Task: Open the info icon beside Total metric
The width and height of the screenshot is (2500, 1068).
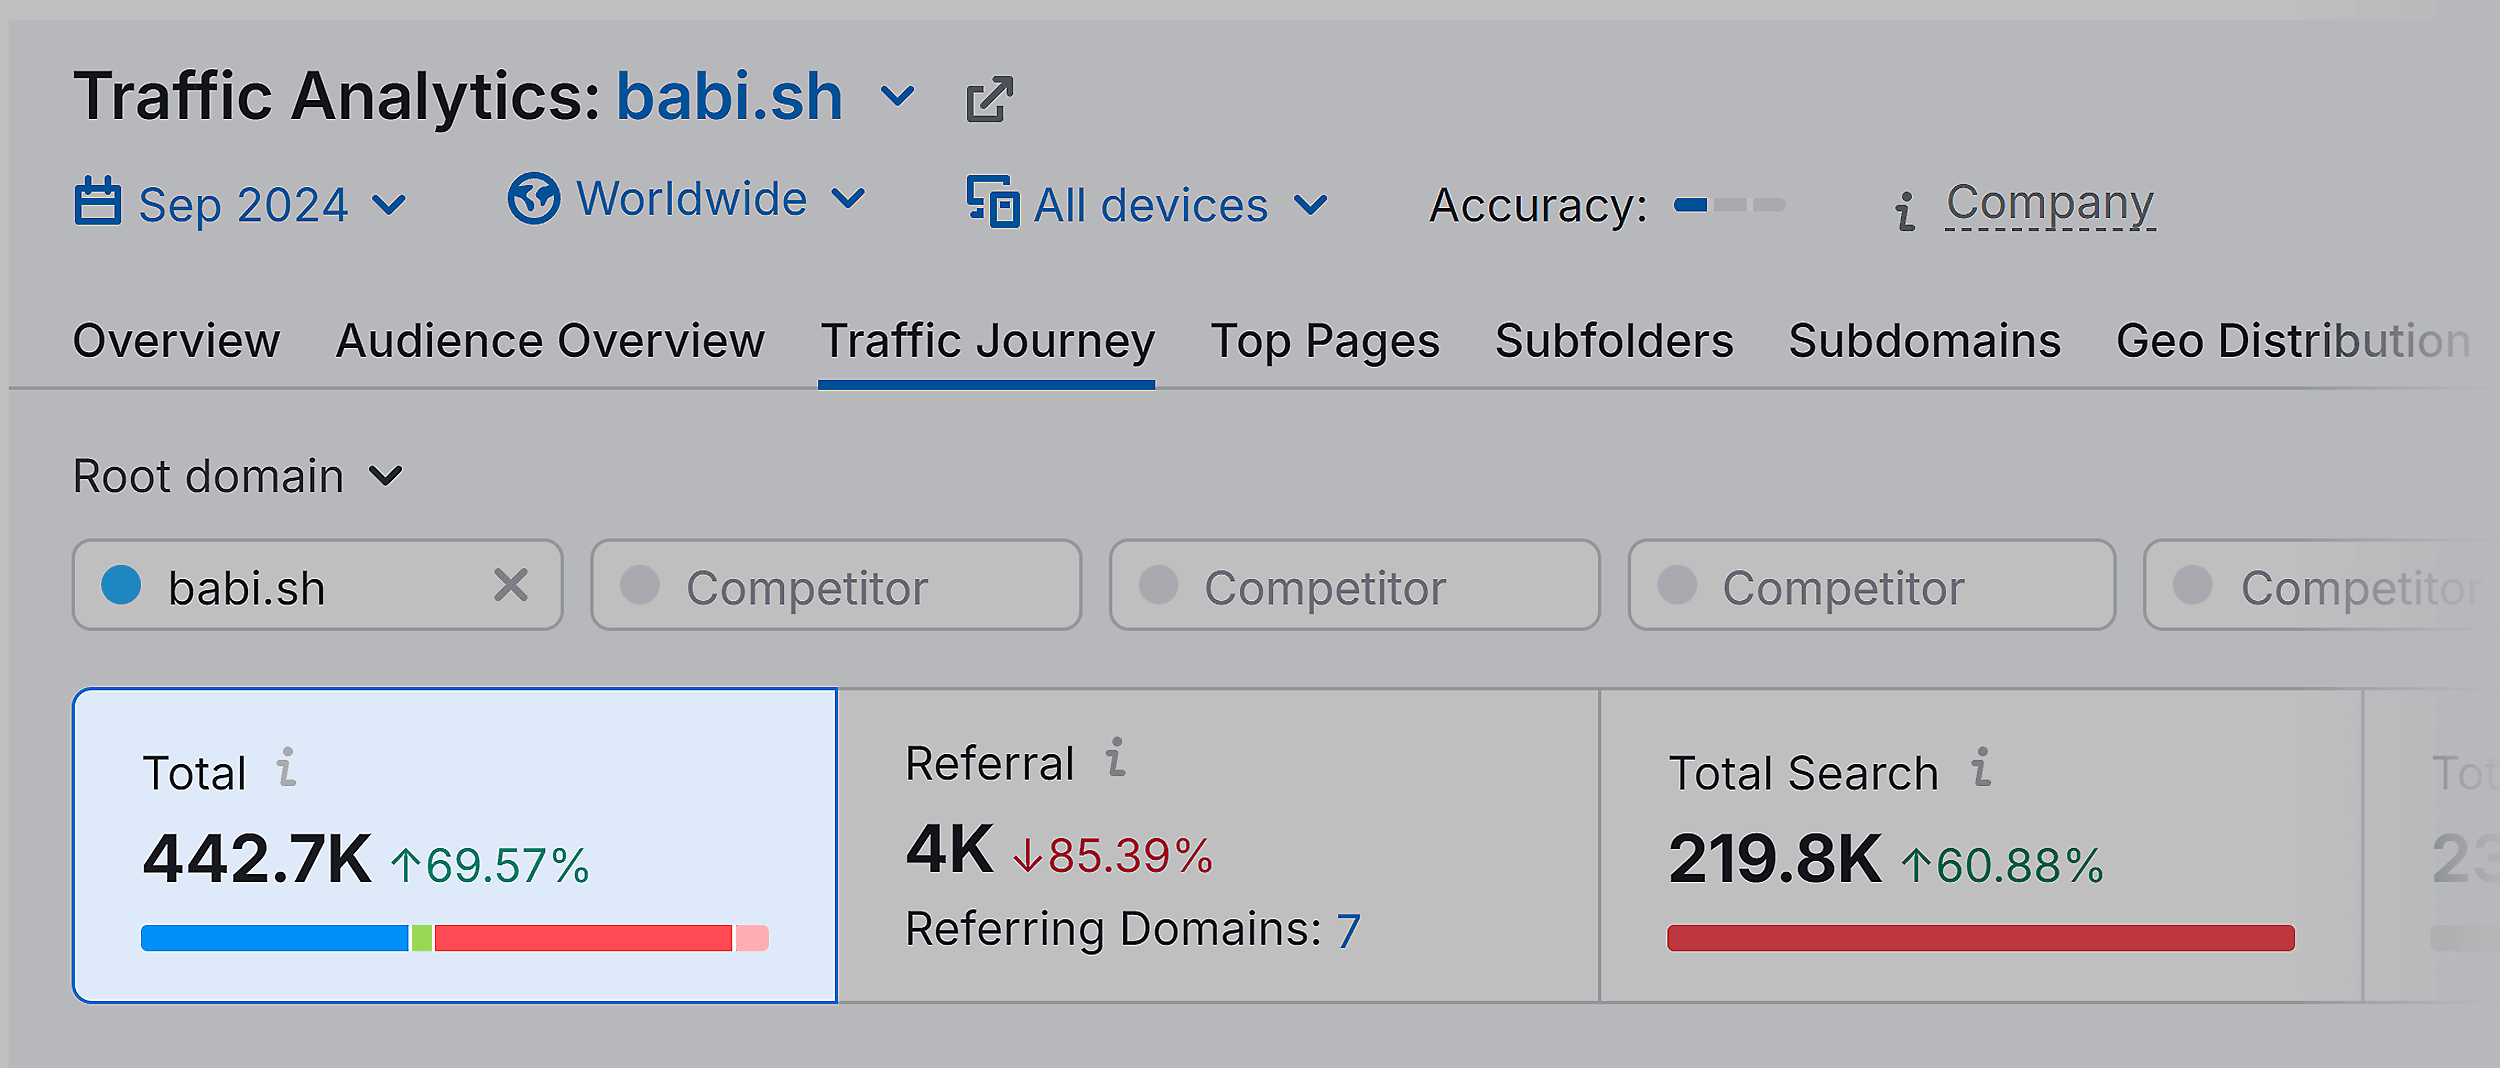Action: click(285, 771)
